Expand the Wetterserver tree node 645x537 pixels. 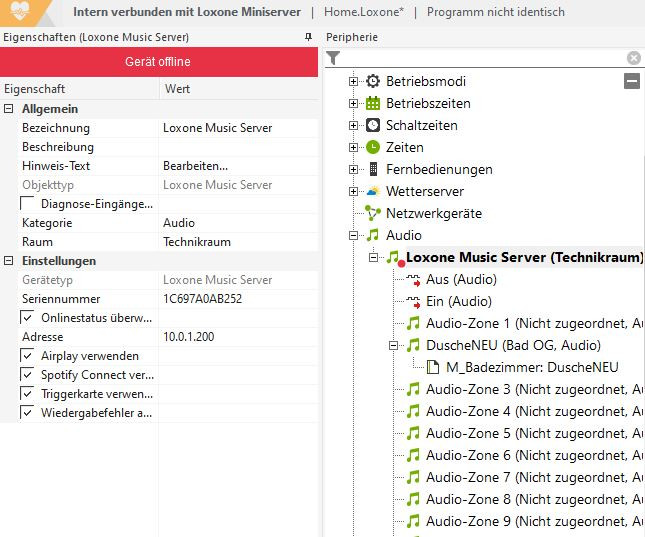point(353,191)
